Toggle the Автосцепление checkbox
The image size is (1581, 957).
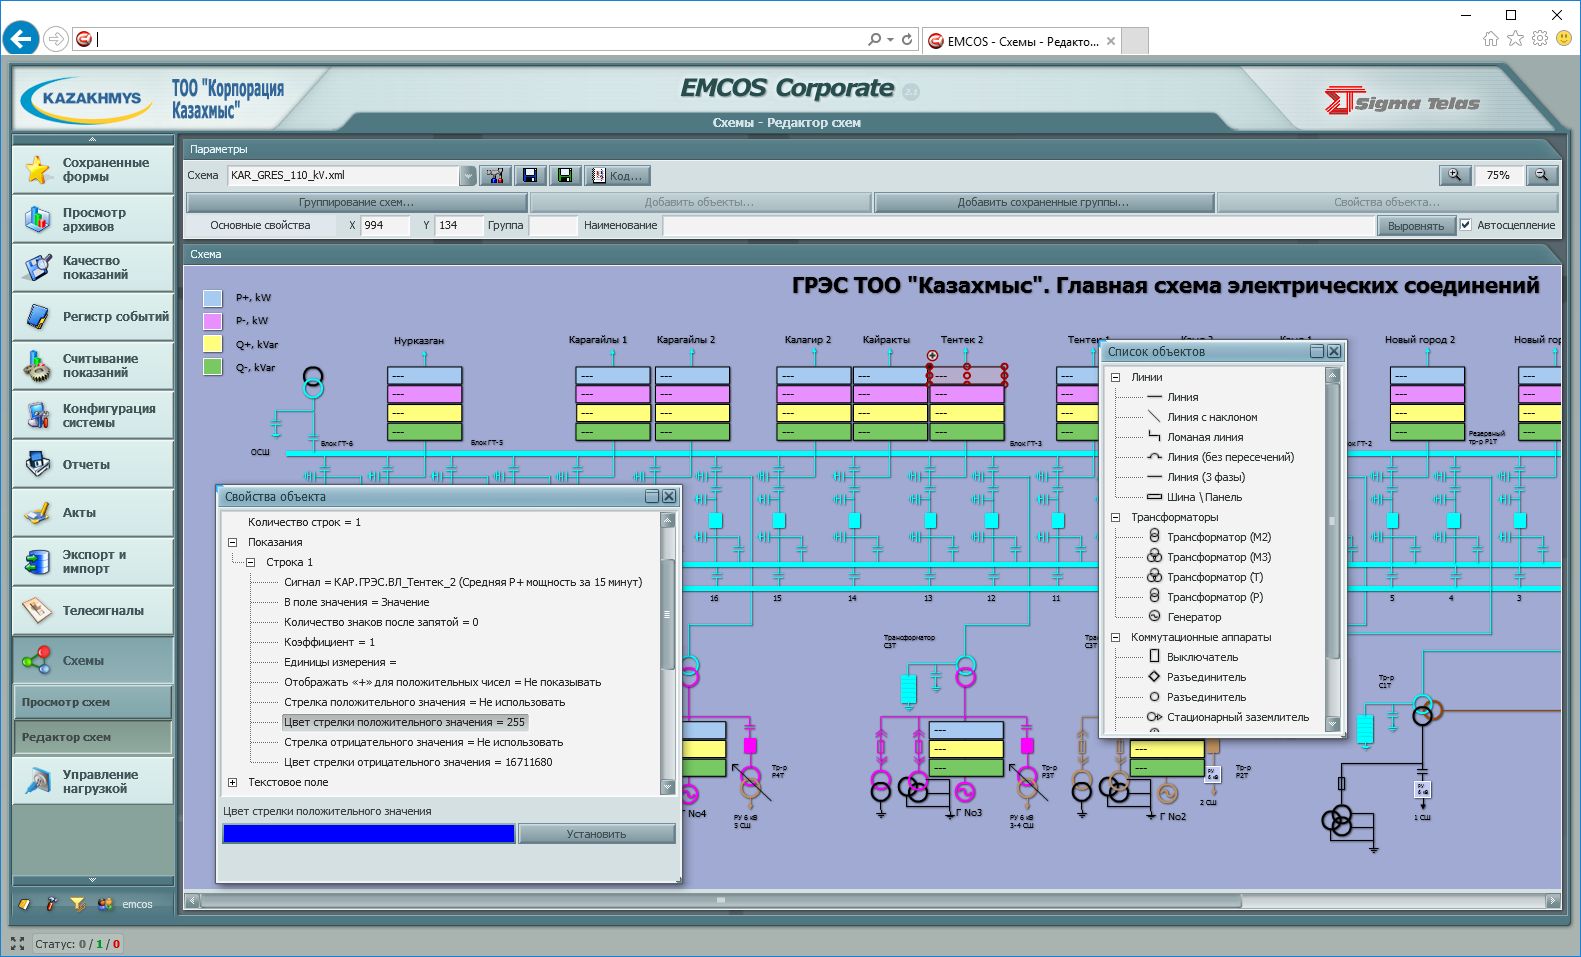tap(1466, 225)
